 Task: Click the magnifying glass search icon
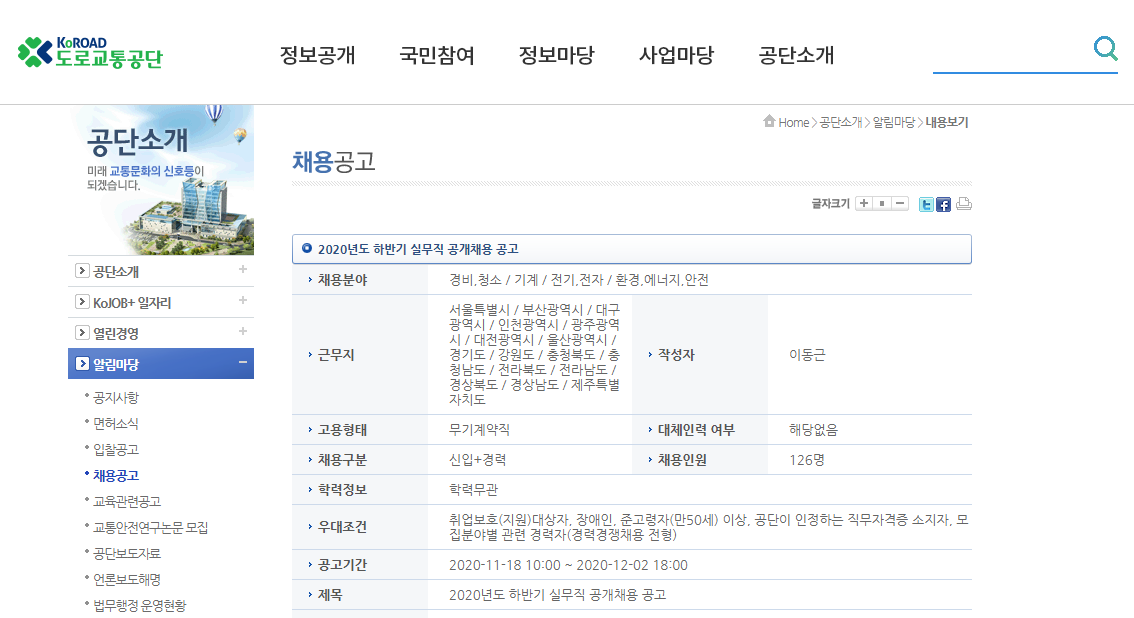(1106, 47)
